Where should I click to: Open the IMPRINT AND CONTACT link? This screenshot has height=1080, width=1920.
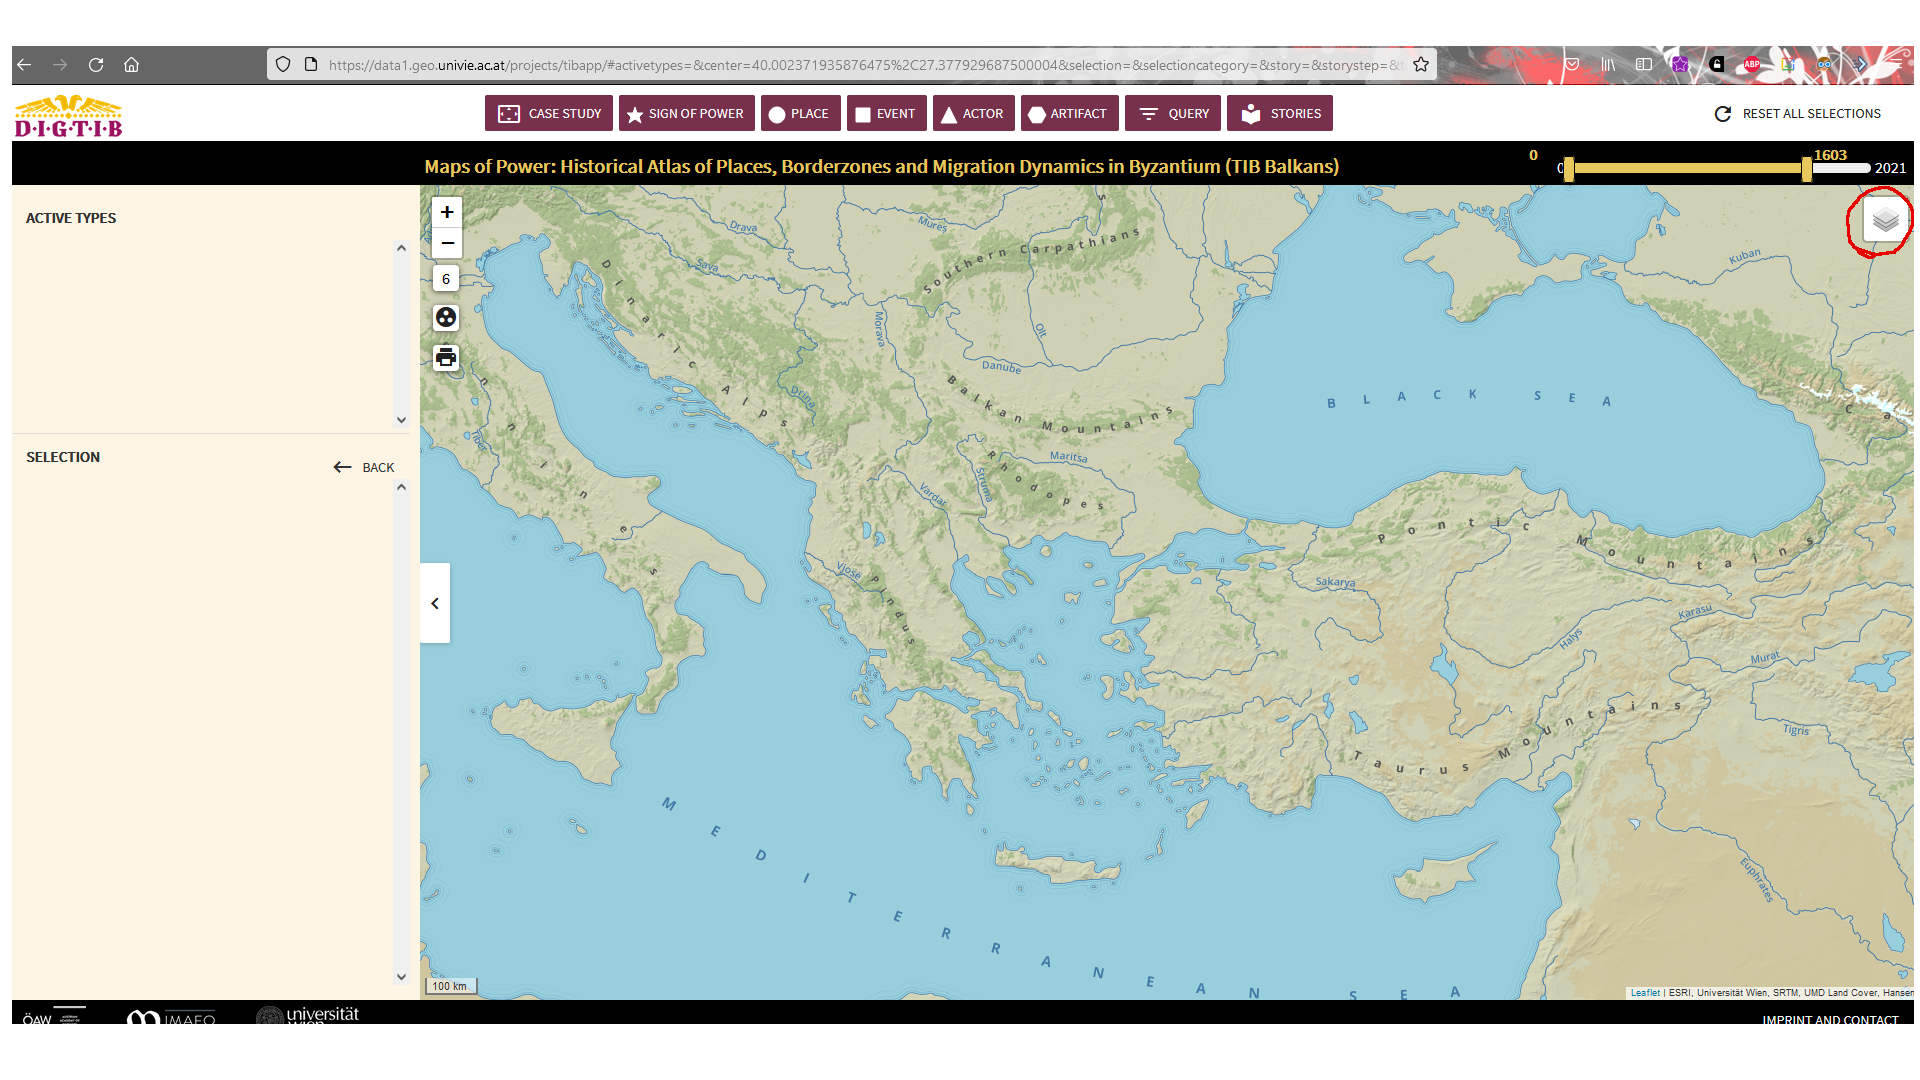(x=1830, y=1020)
